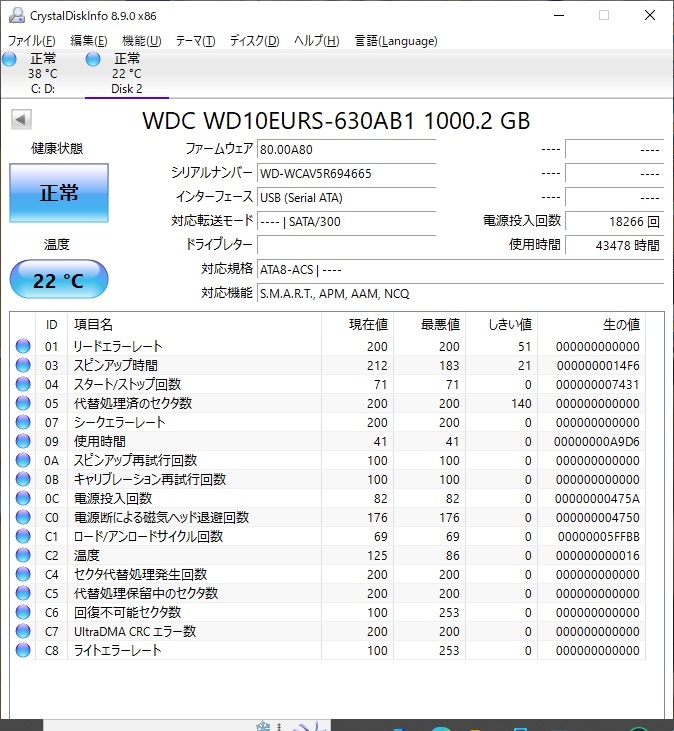
Task: Click raw value 0000000475A in 電源投入回数 row
Action: tap(597, 499)
